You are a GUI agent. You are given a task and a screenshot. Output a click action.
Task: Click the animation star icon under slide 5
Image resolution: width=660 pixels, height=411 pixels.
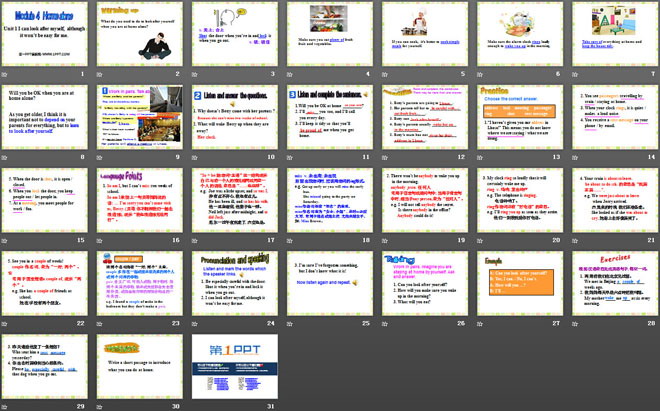385,75
